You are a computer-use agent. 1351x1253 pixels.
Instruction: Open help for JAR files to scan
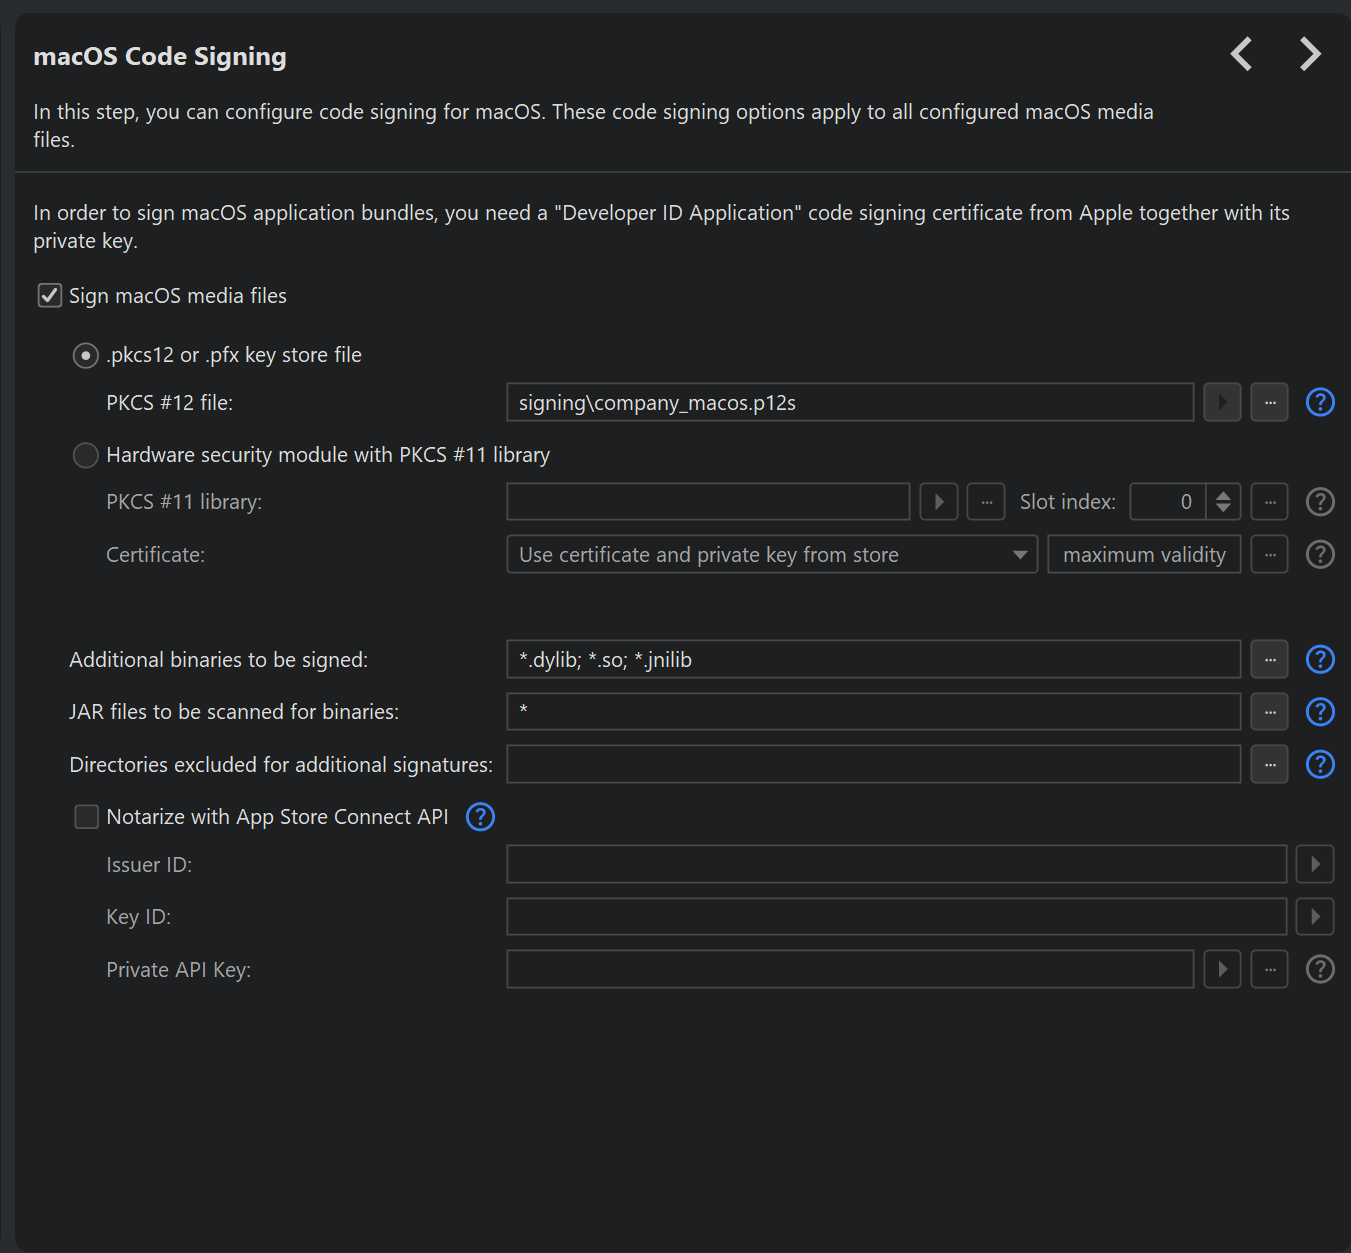click(x=1320, y=711)
